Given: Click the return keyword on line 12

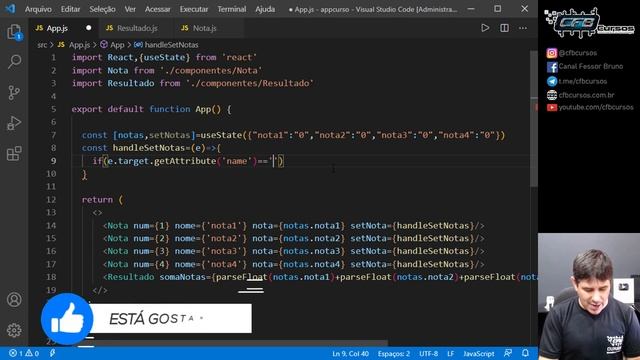Looking at the screenshot, I should click(97, 200).
